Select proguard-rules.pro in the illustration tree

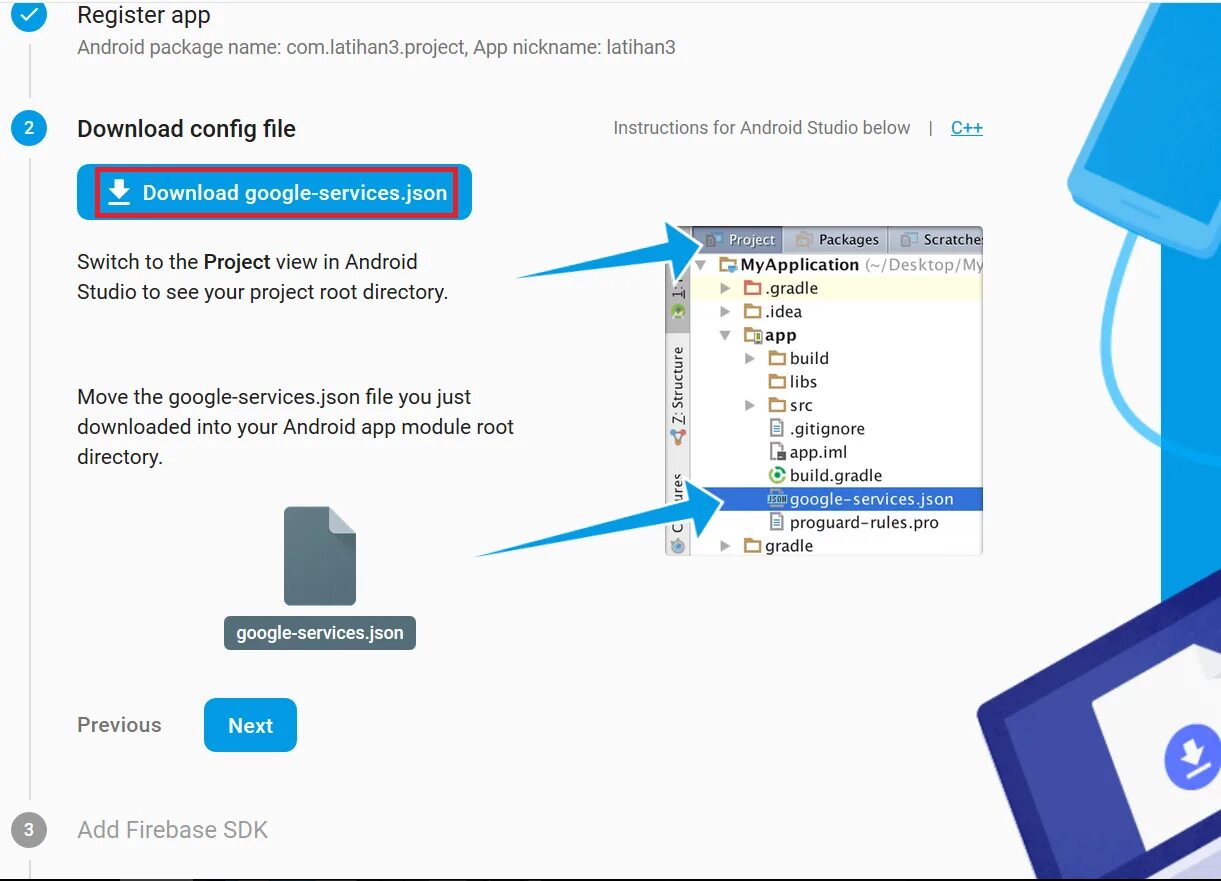(x=853, y=522)
